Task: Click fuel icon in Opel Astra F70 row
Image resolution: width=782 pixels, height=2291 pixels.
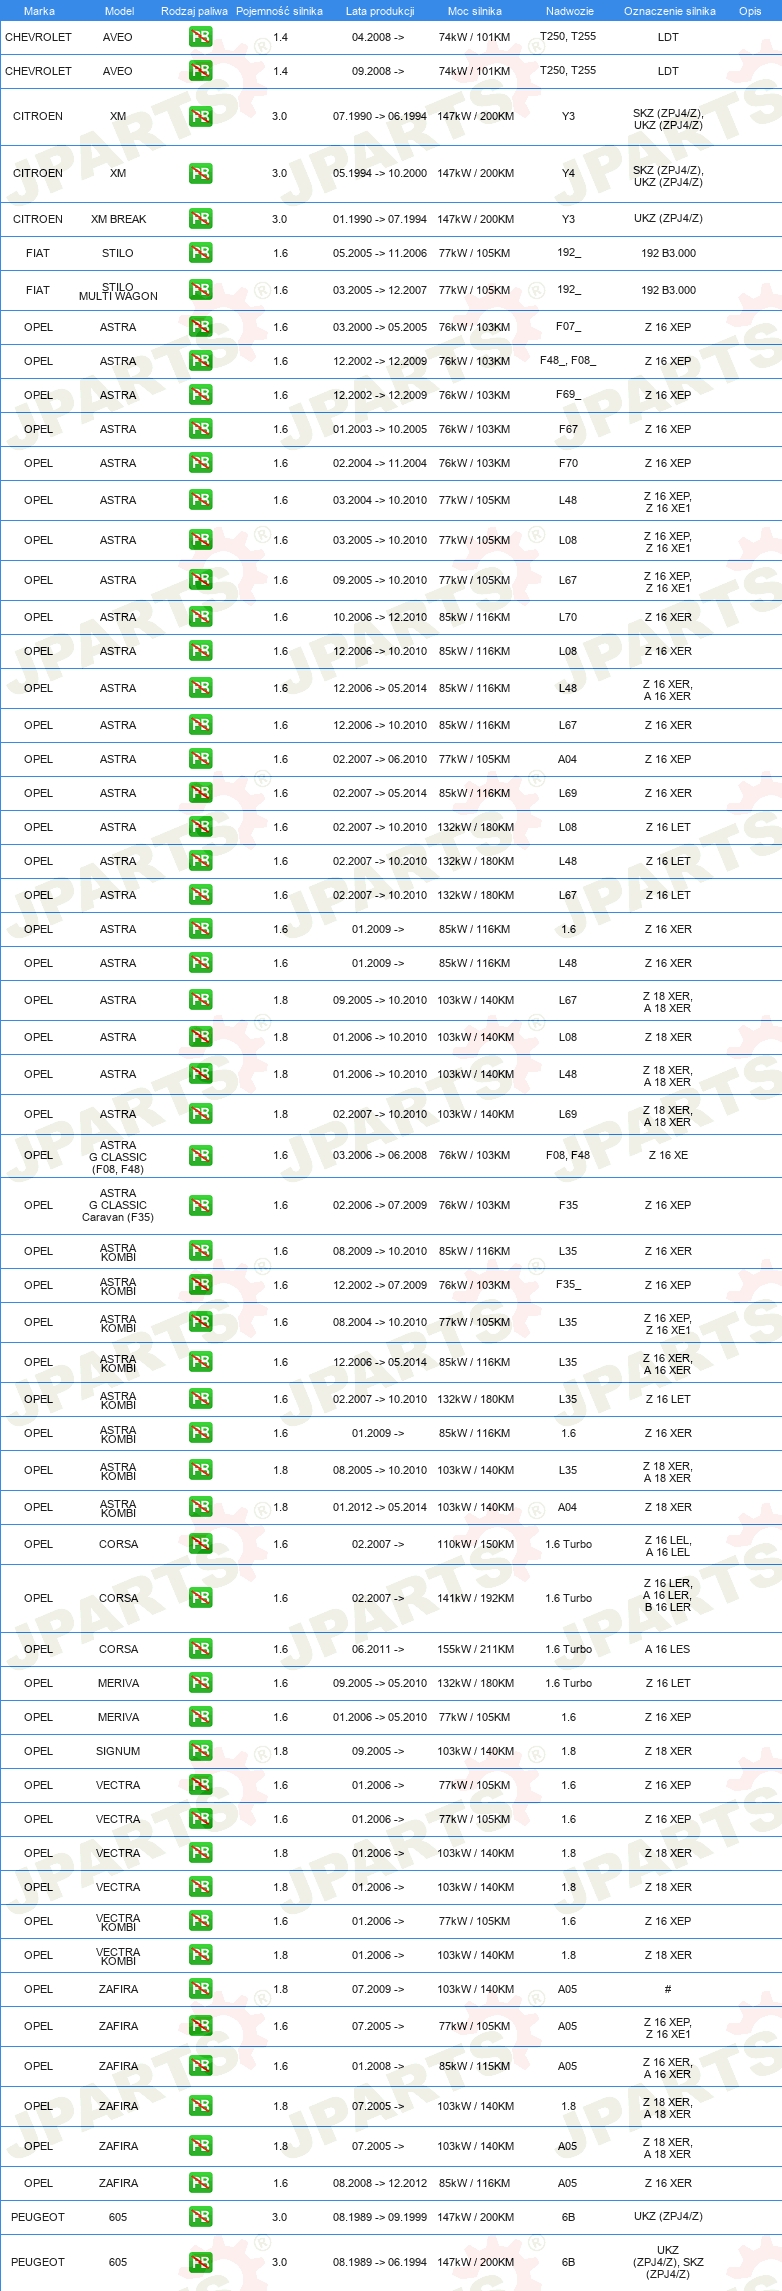Action: (200, 463)
